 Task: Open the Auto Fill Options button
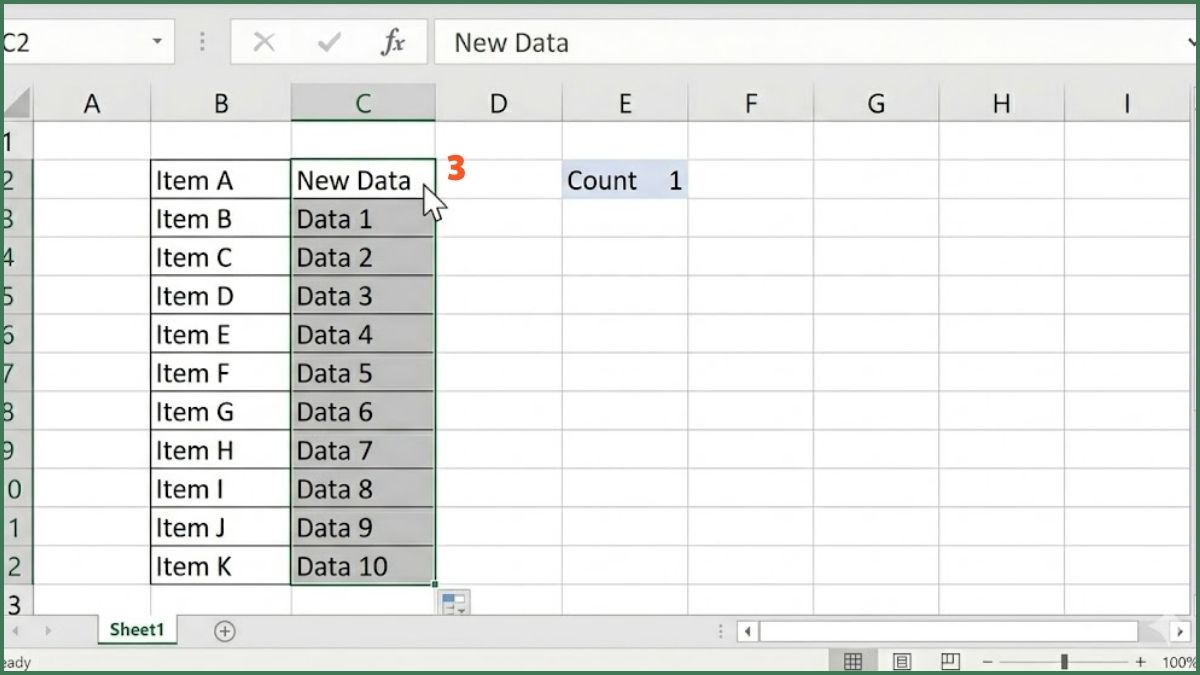pos(453,603)
